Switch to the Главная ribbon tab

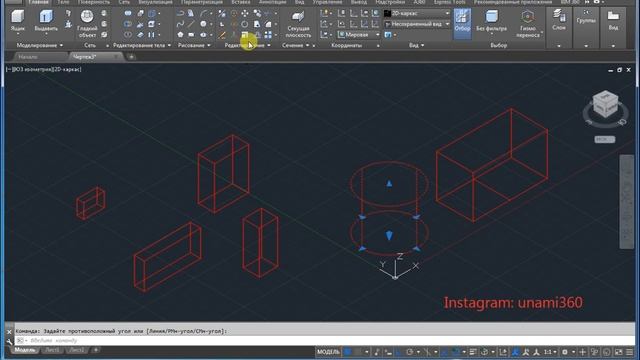coord(38,2)
